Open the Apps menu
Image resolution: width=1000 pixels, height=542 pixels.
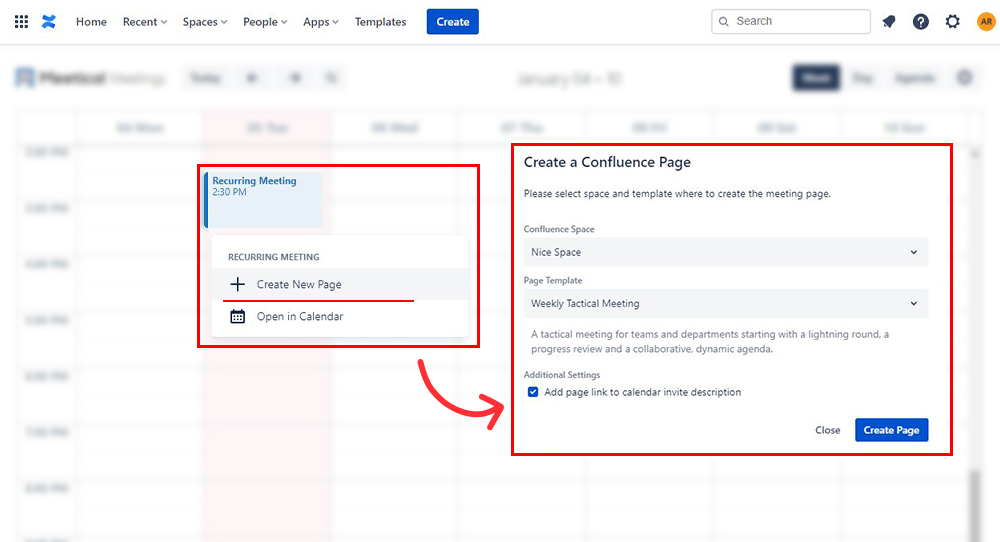point(321,22)
